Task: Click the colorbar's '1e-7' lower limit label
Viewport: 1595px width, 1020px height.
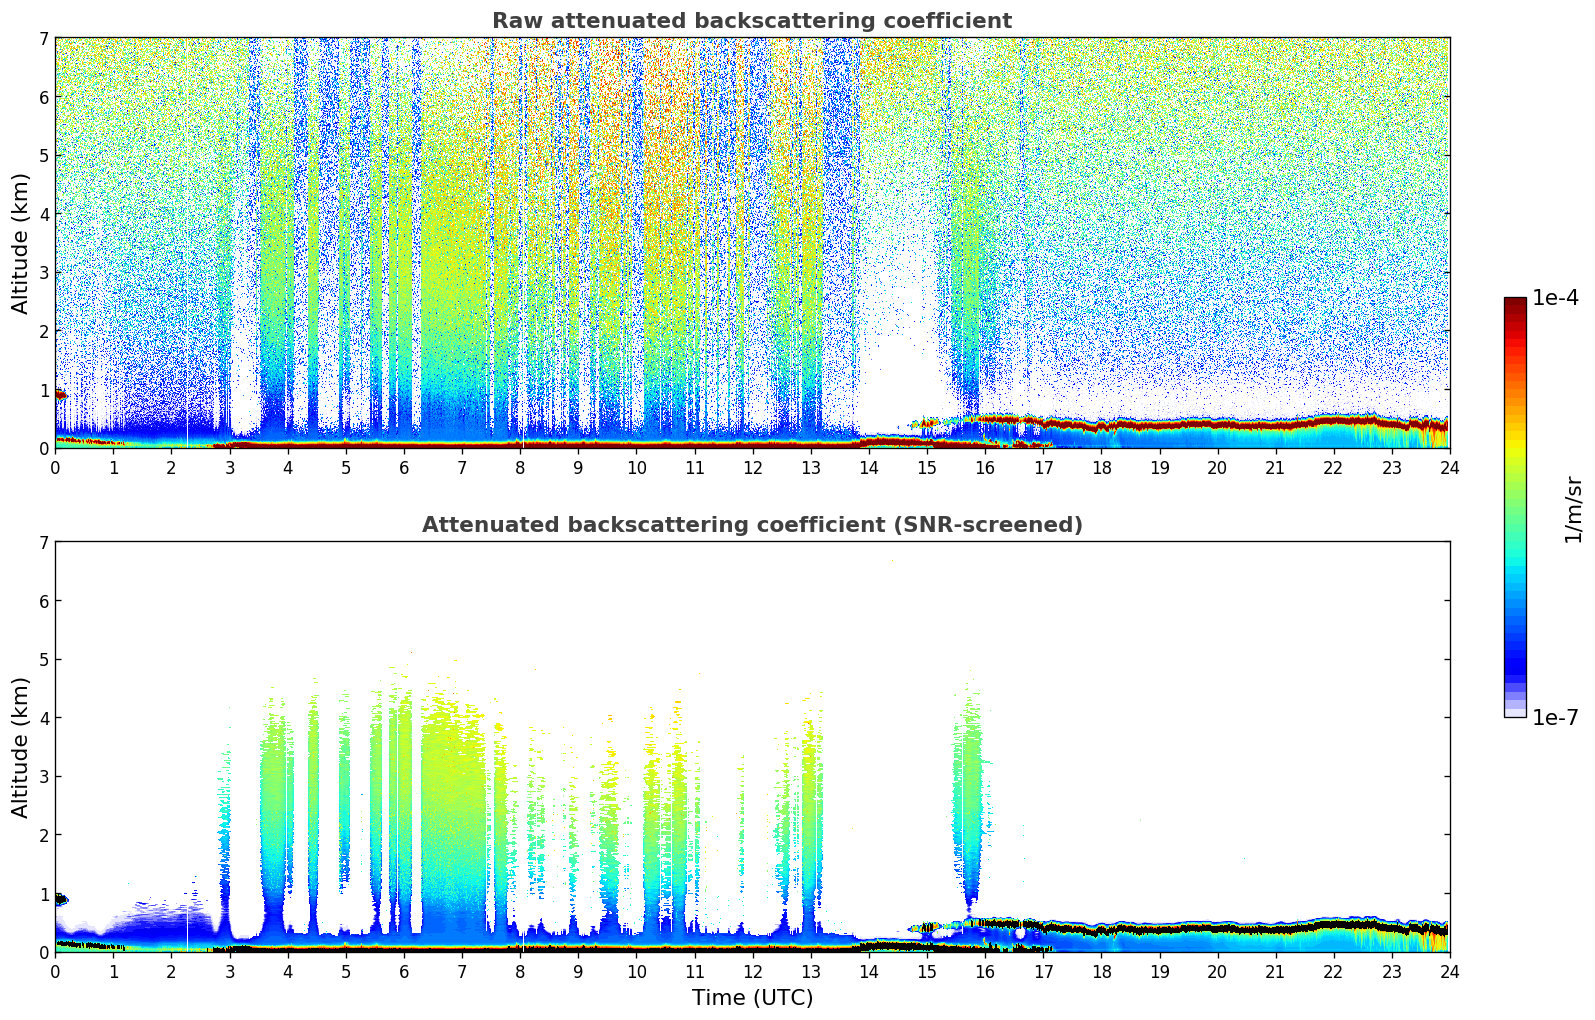Action: [1555, 718]
